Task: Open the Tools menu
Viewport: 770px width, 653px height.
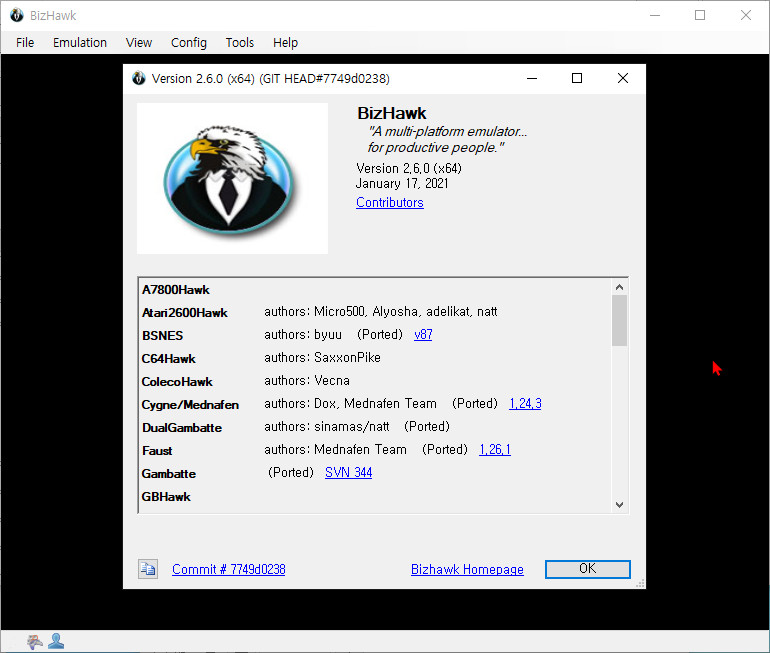Action: coord(240,43)
